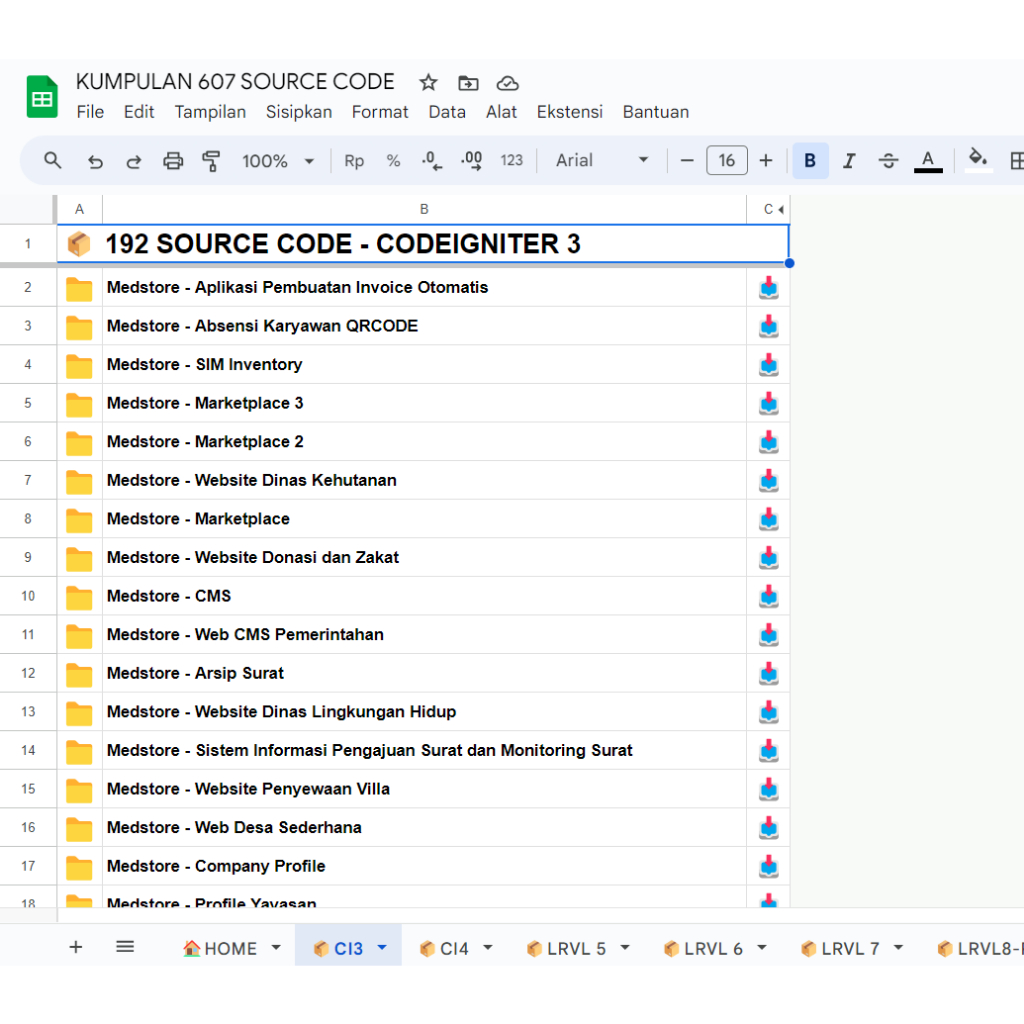Click the search magnifier icon in toolbar
The width and height of the screenshot is (1024, 1024).
tap(53, 160)
